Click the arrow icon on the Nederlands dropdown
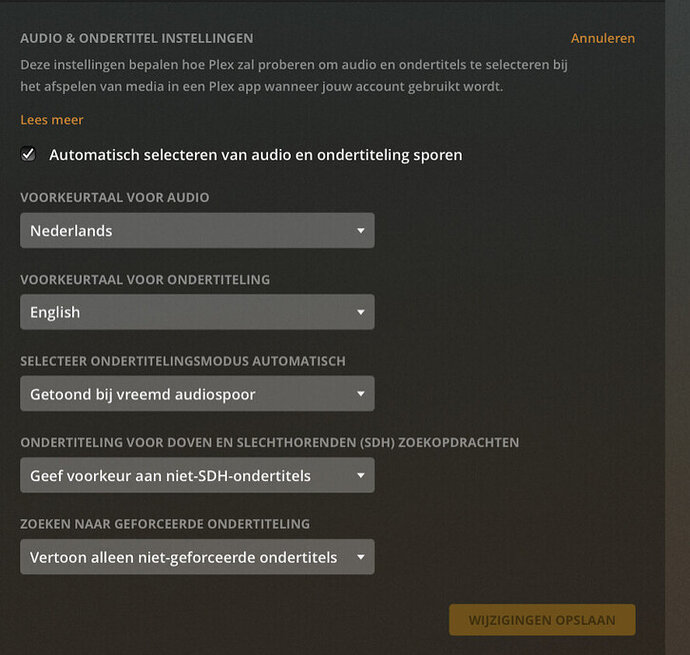 pyautogui.click(x=361, y=231)
